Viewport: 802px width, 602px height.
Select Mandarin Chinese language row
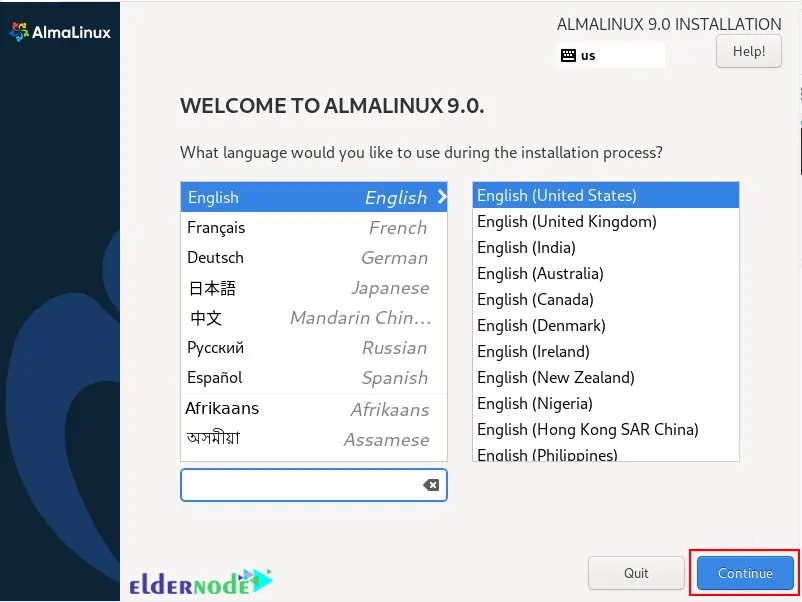[314, 318]
